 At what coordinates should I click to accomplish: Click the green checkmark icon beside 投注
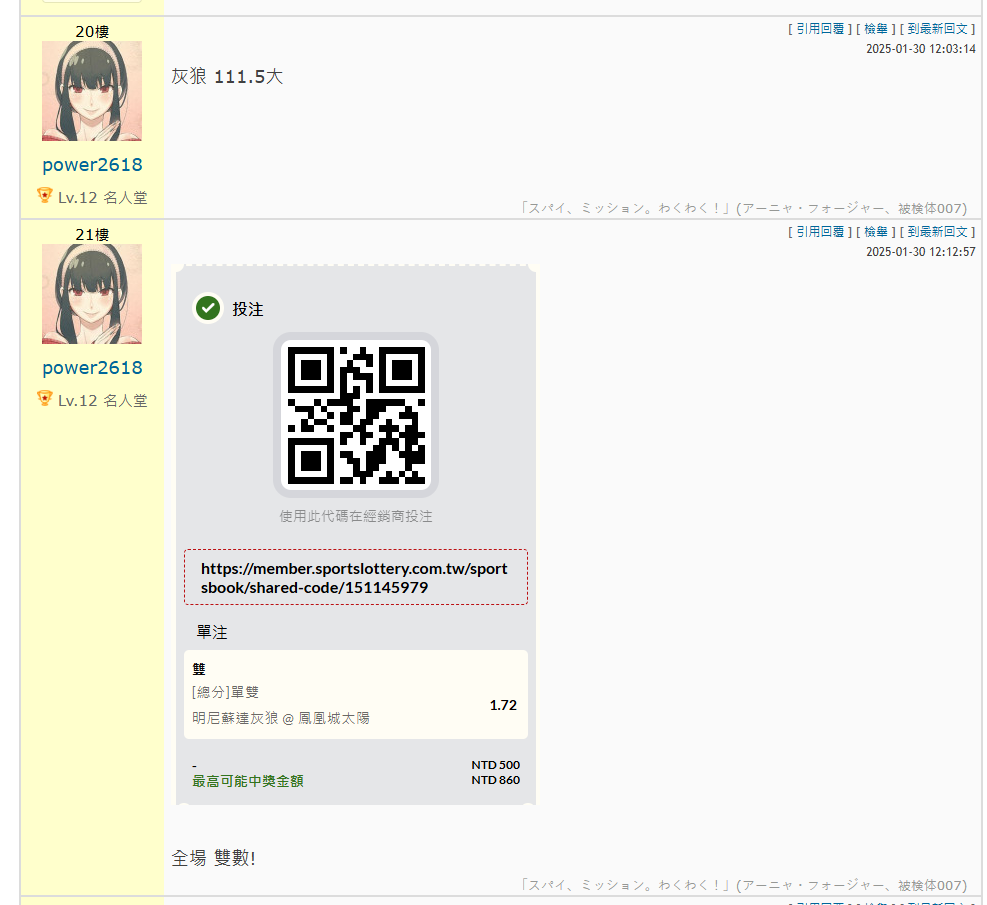[x=208, y=308]
